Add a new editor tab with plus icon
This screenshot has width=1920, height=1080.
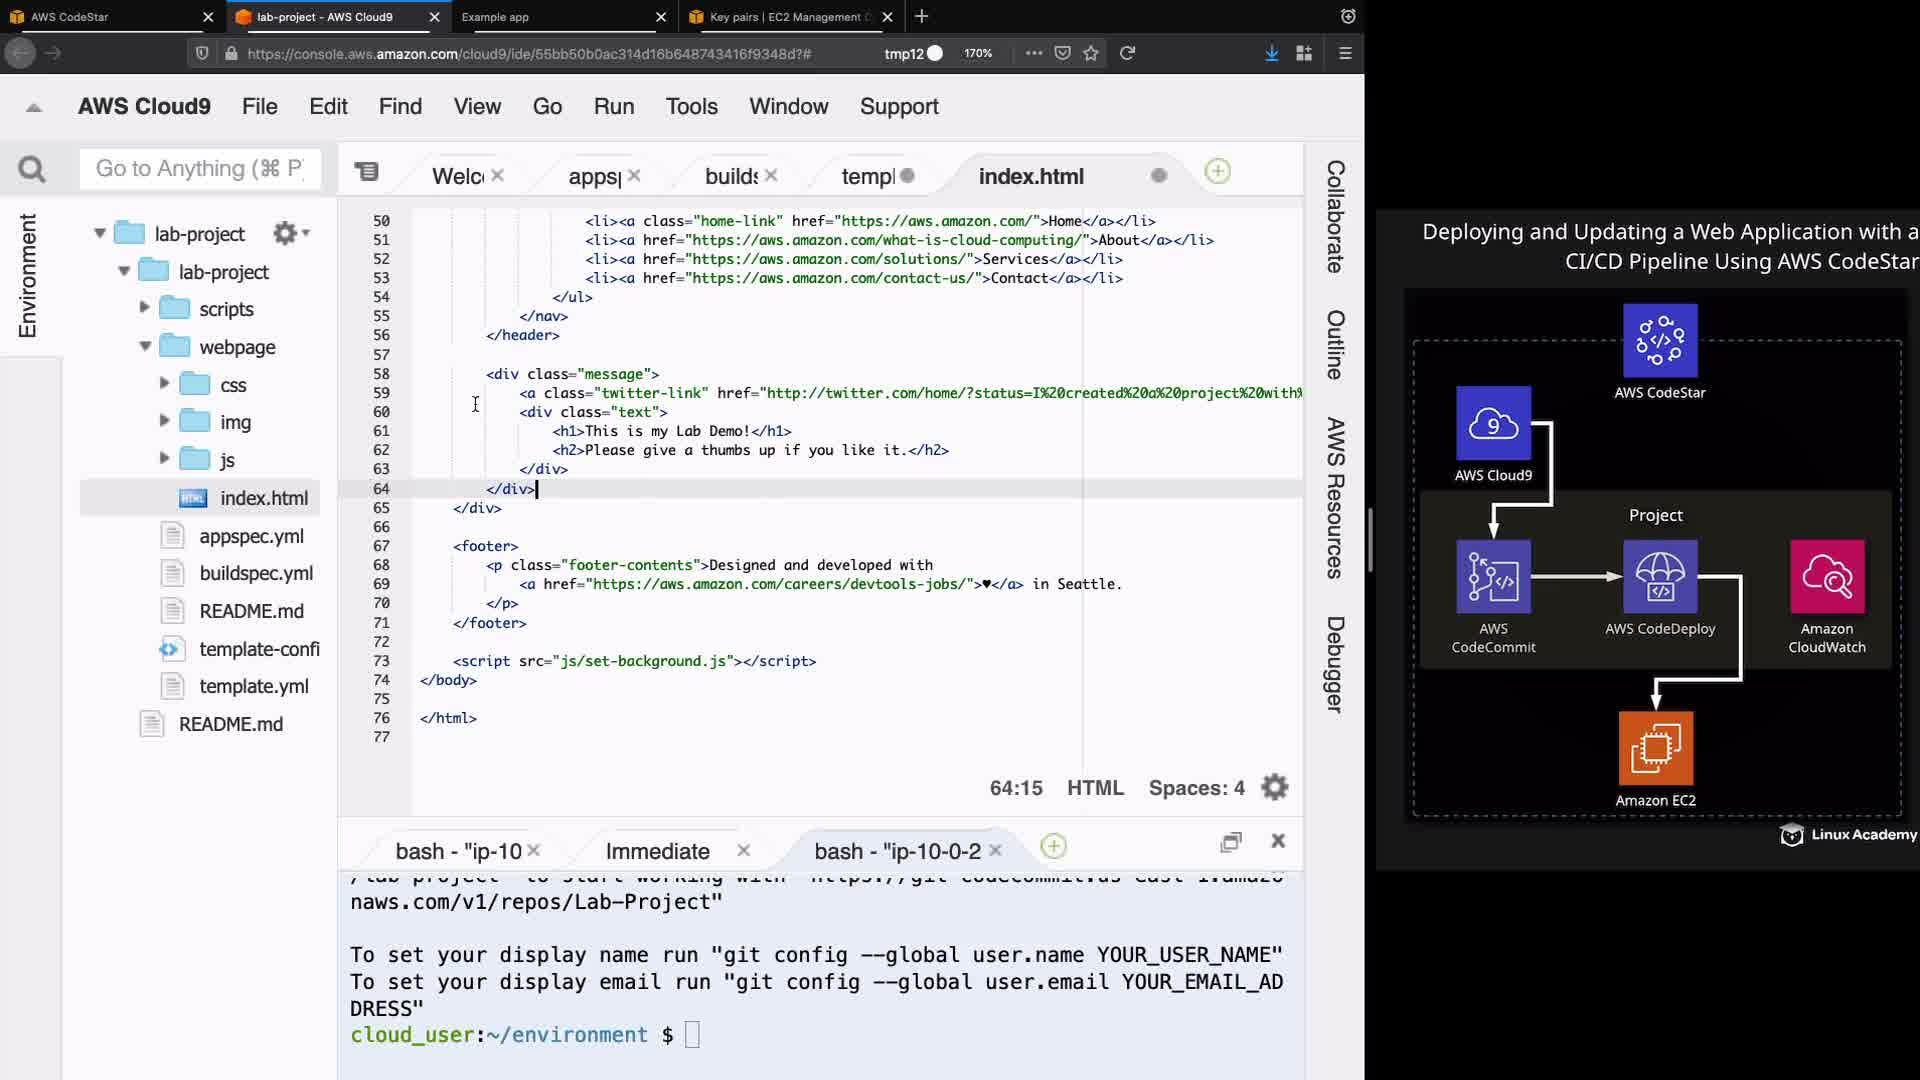[x=1217, y=172]
